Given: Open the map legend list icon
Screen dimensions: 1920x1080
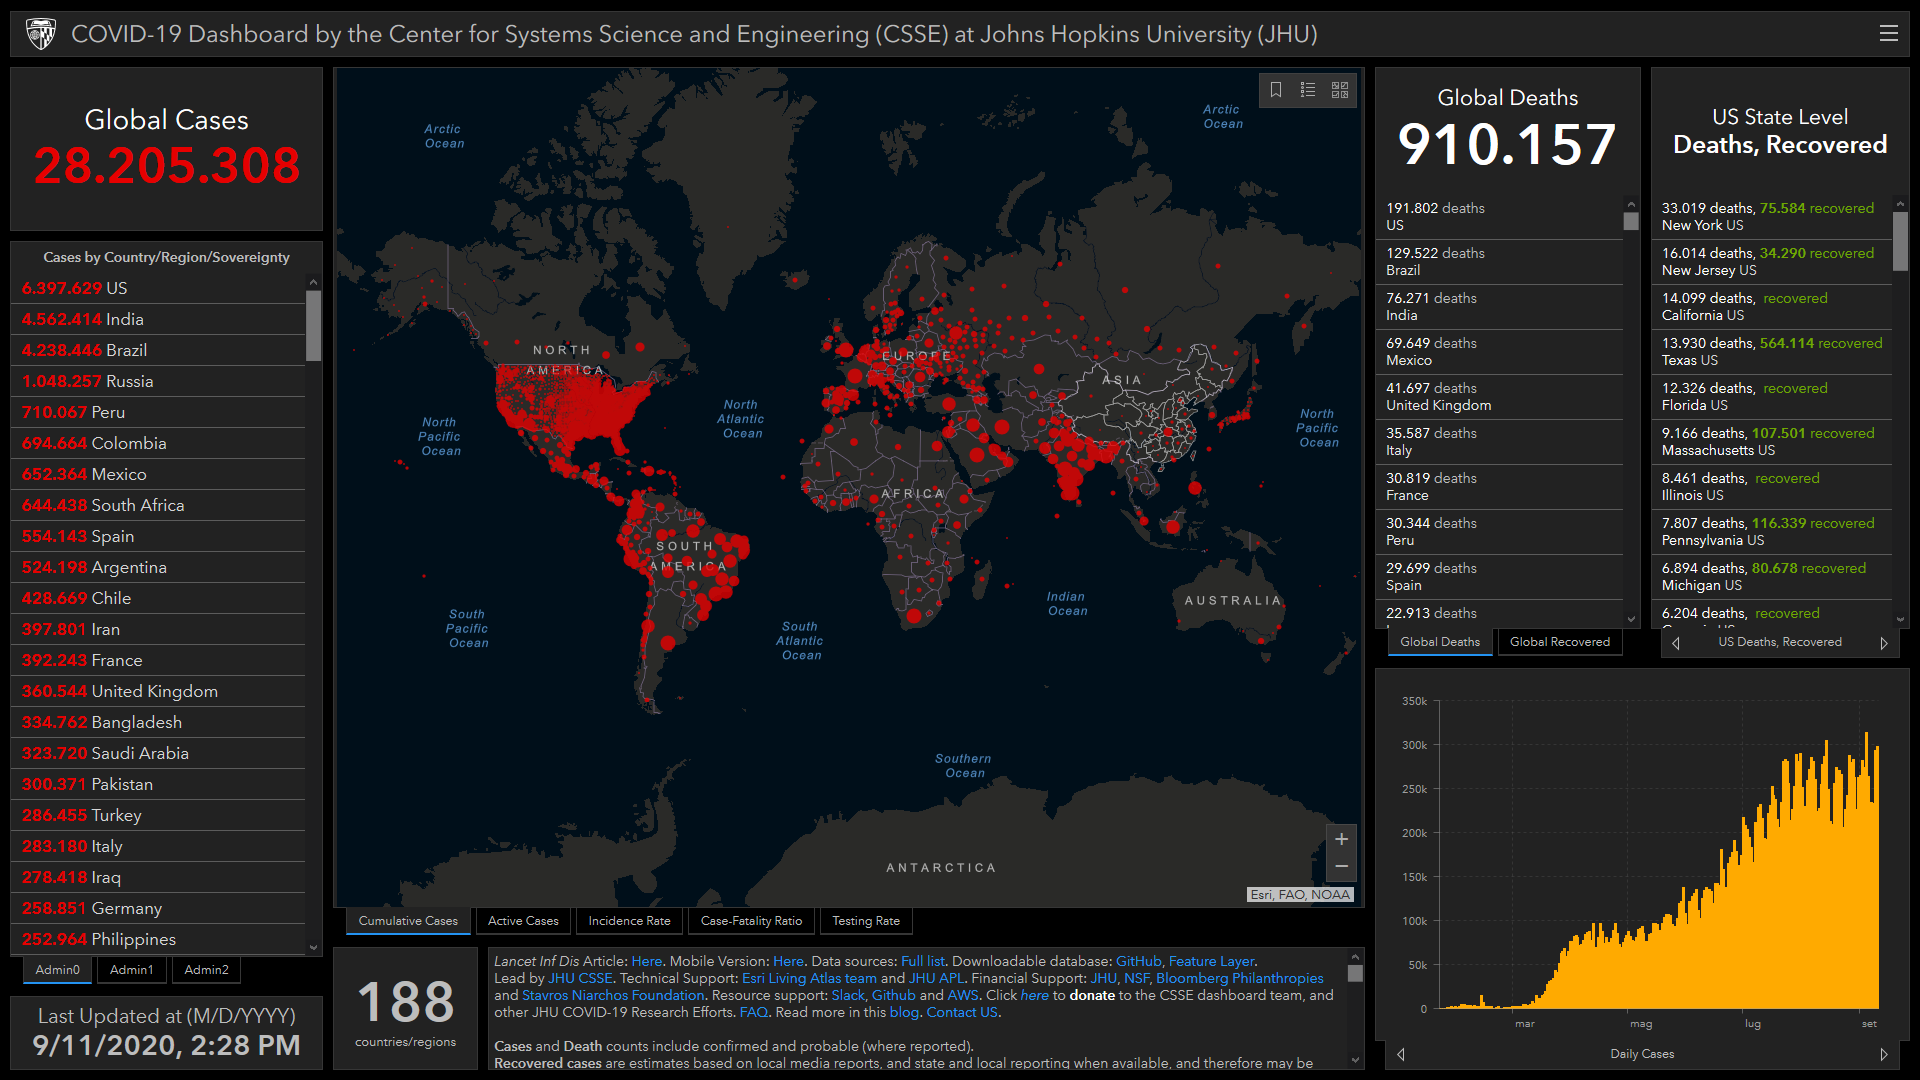Looking at the screenshot, I should (x=1308, y=90).
